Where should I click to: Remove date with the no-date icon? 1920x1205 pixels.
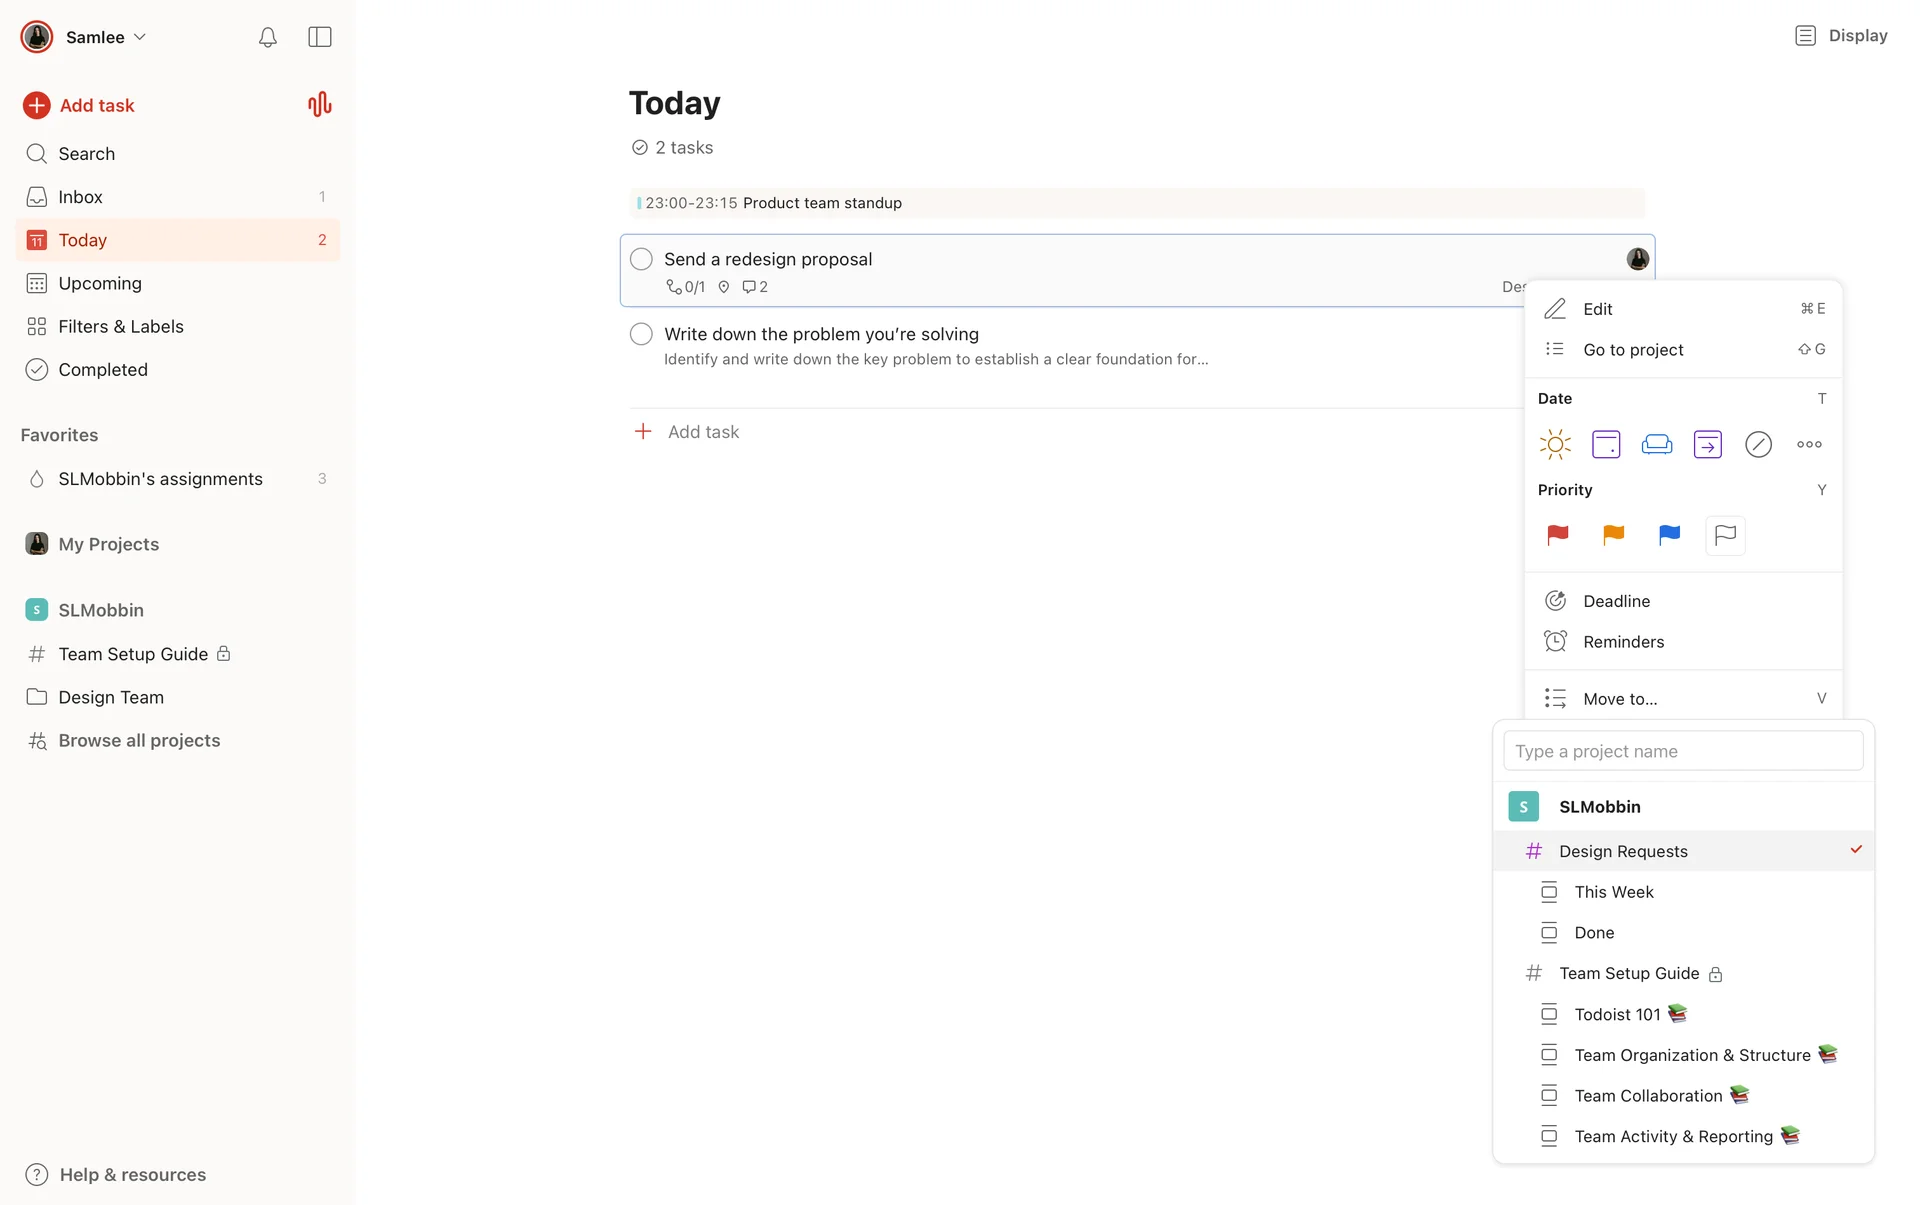pos(1758,444)
